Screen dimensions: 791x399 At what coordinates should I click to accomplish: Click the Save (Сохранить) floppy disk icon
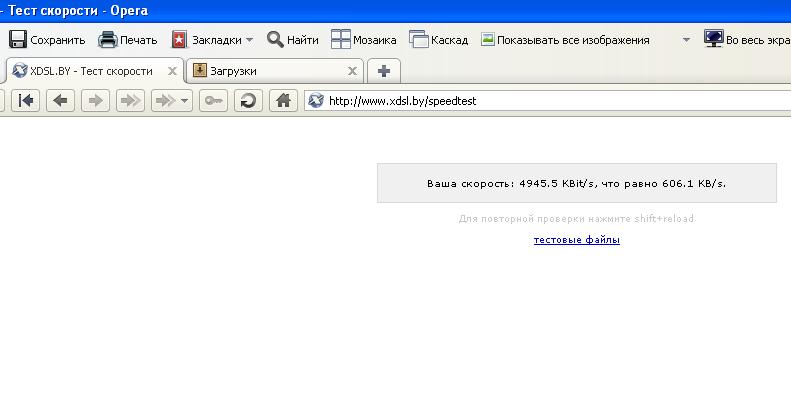(18, 39)
